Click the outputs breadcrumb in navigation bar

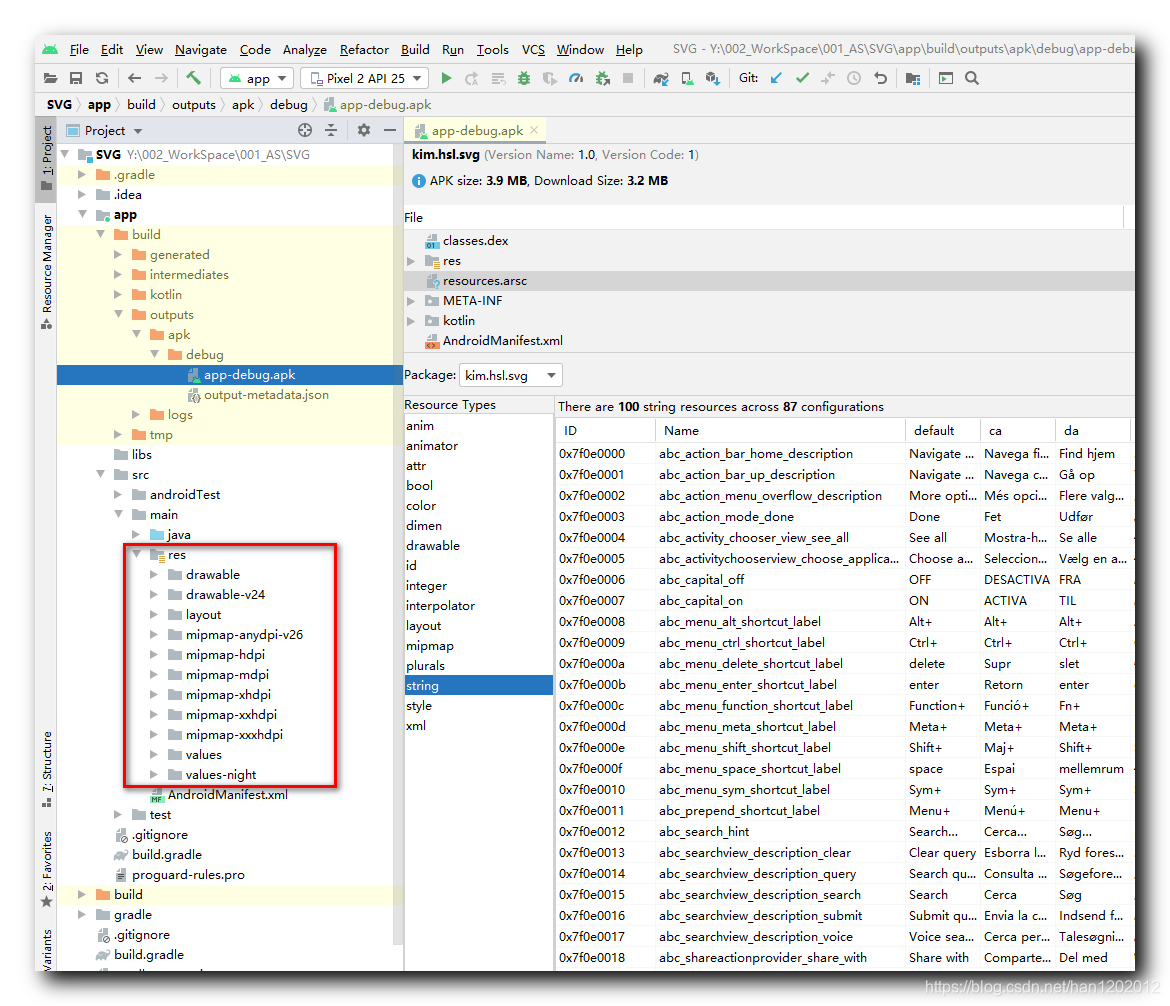[x=194, y=104]
